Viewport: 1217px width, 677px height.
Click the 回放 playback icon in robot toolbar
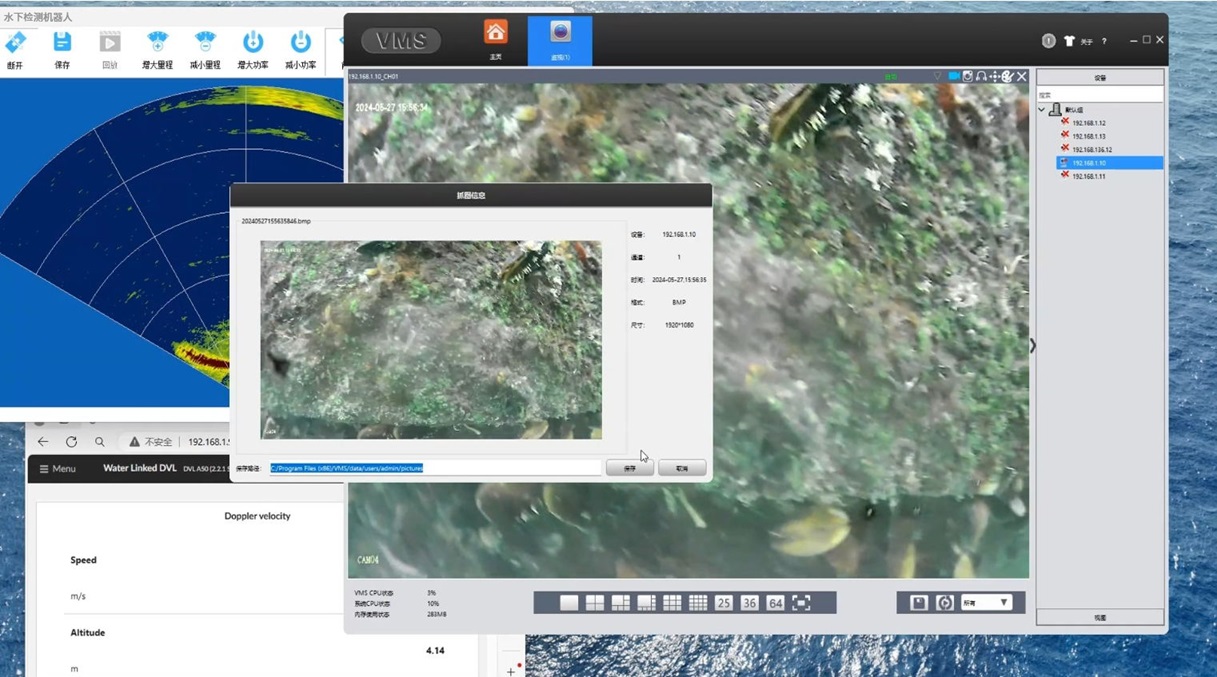[x=110, y=42]
